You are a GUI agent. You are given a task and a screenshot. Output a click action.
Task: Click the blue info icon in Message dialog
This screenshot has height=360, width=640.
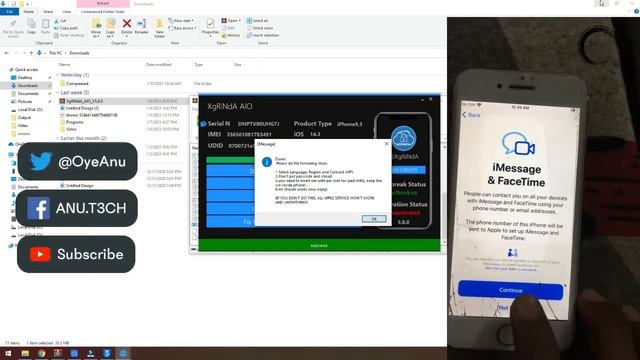[267, 162]
